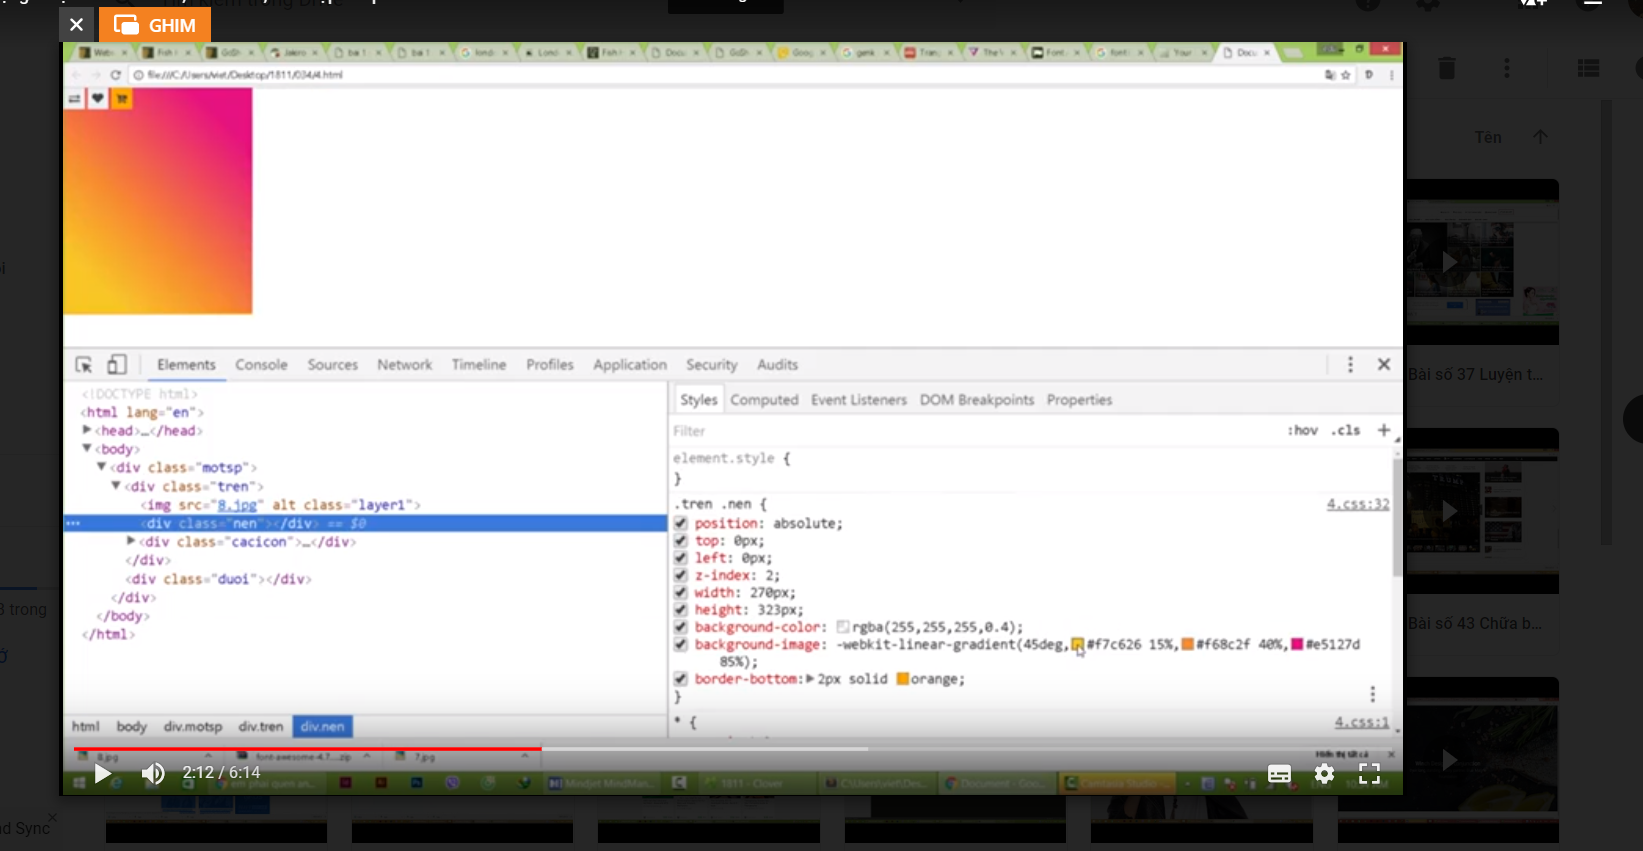Open the Audits tab
The height and width of the screenshot is (851, 1643).
pos(777,365)
